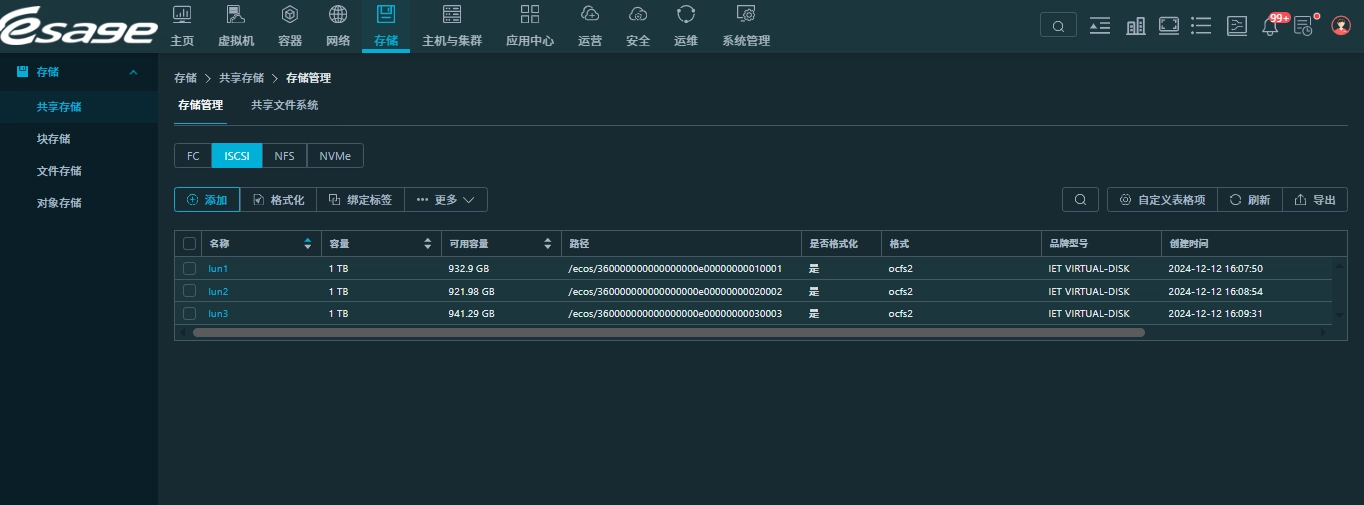Open the 应用中心 application center
Image resolution: width=1364 pixels, height=505 pixels.
tap(530, 26)
